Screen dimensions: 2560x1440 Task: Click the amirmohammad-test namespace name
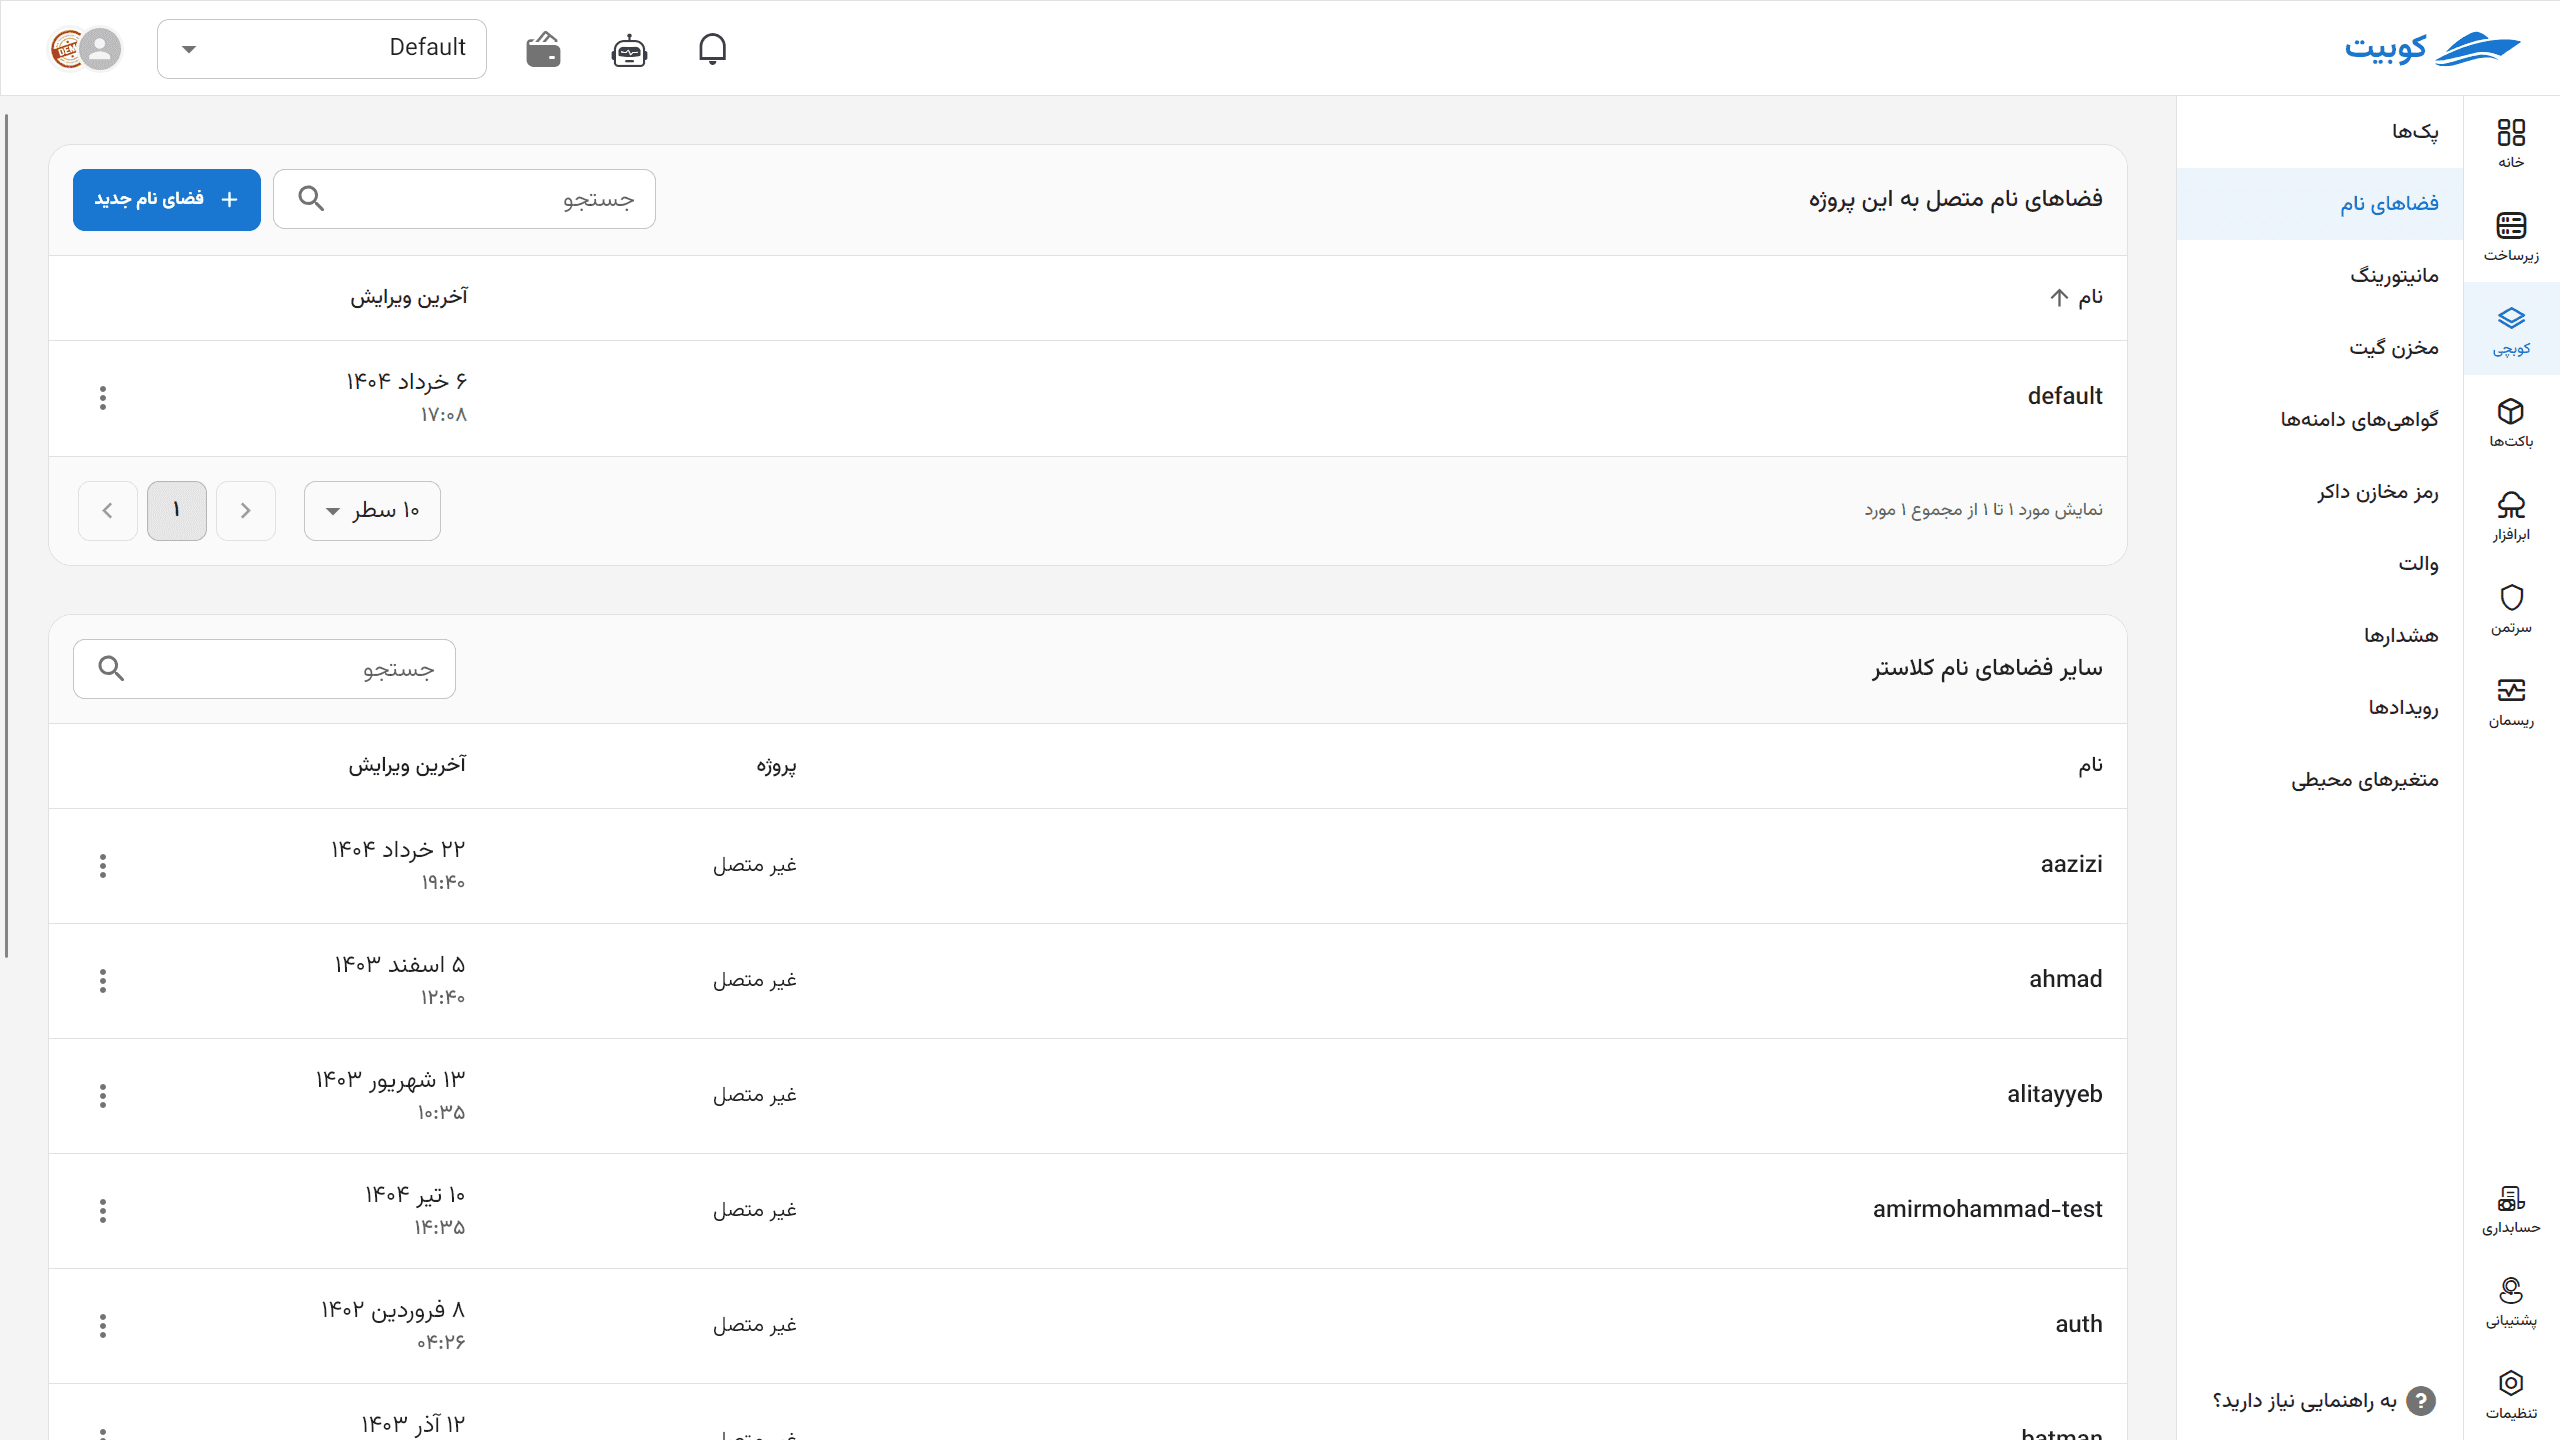1987,1209
